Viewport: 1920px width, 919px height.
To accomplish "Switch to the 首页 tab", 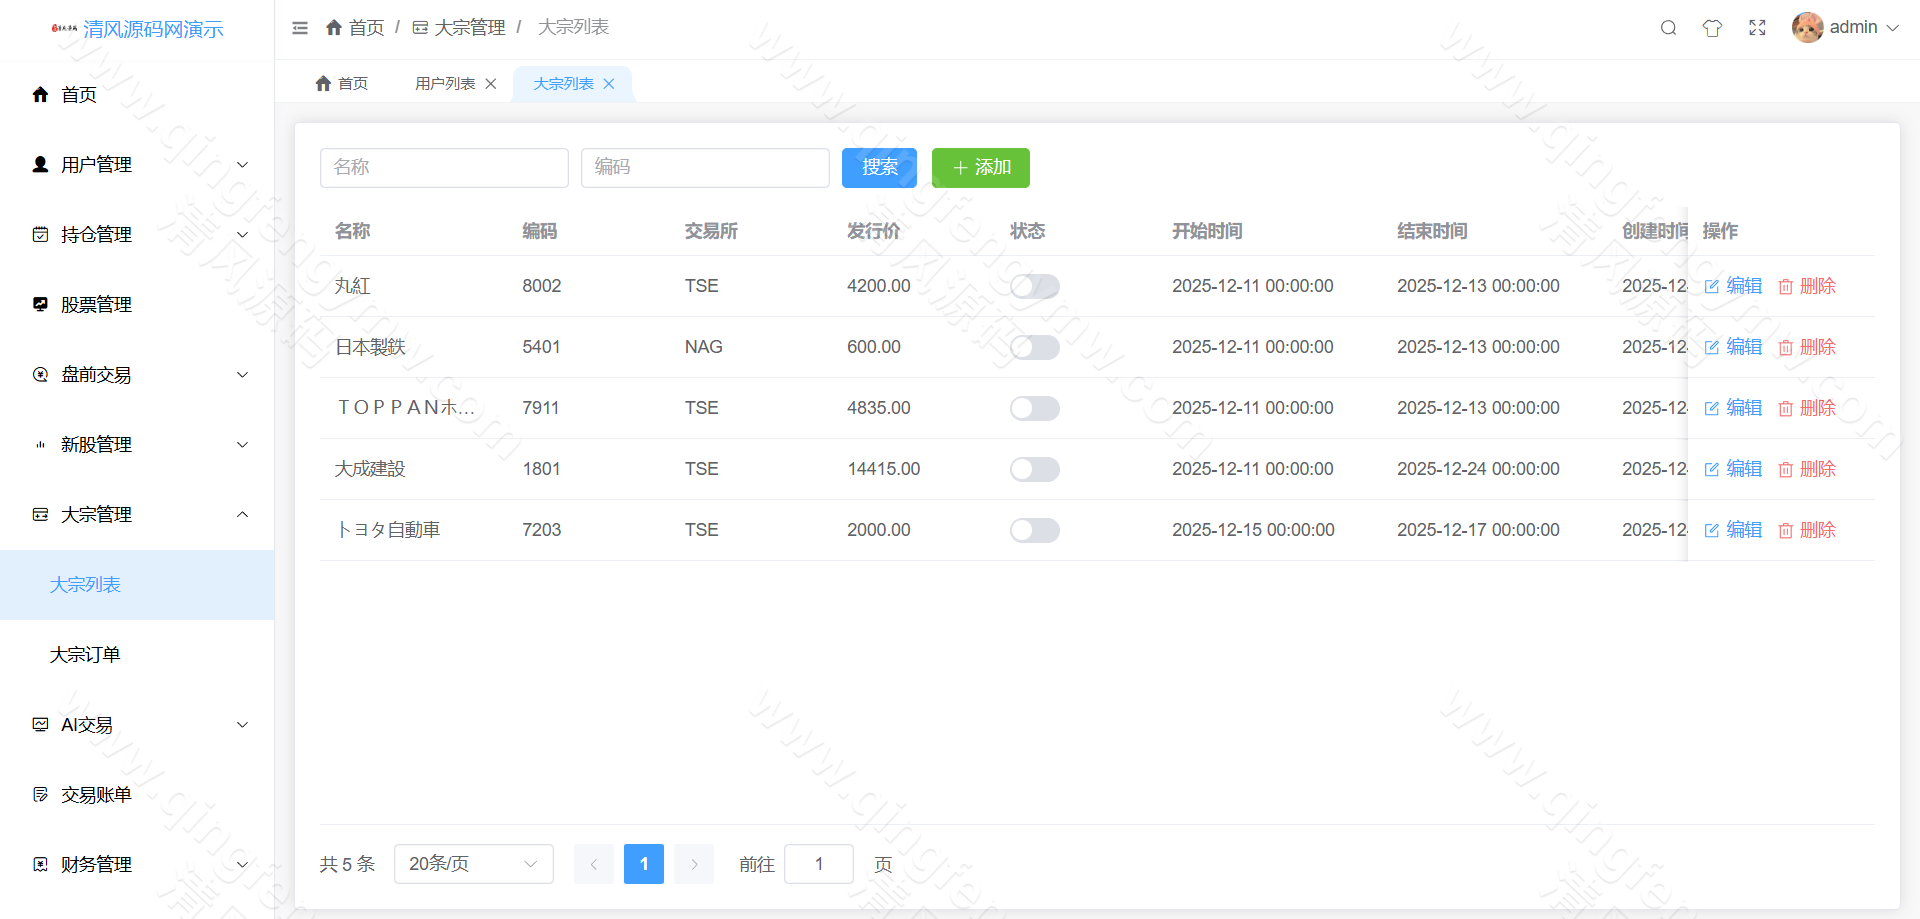I will tap(342, 84).
